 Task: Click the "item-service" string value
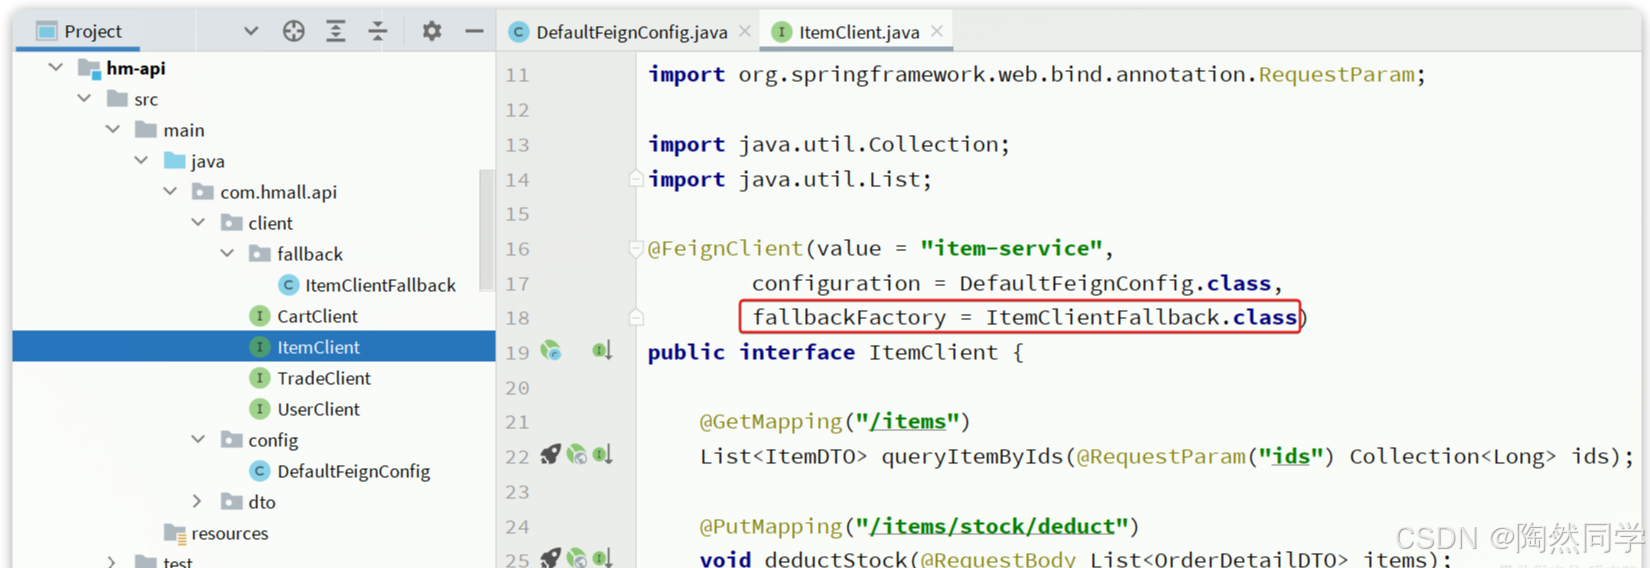pyautogui.click(x=1011, y=248)
